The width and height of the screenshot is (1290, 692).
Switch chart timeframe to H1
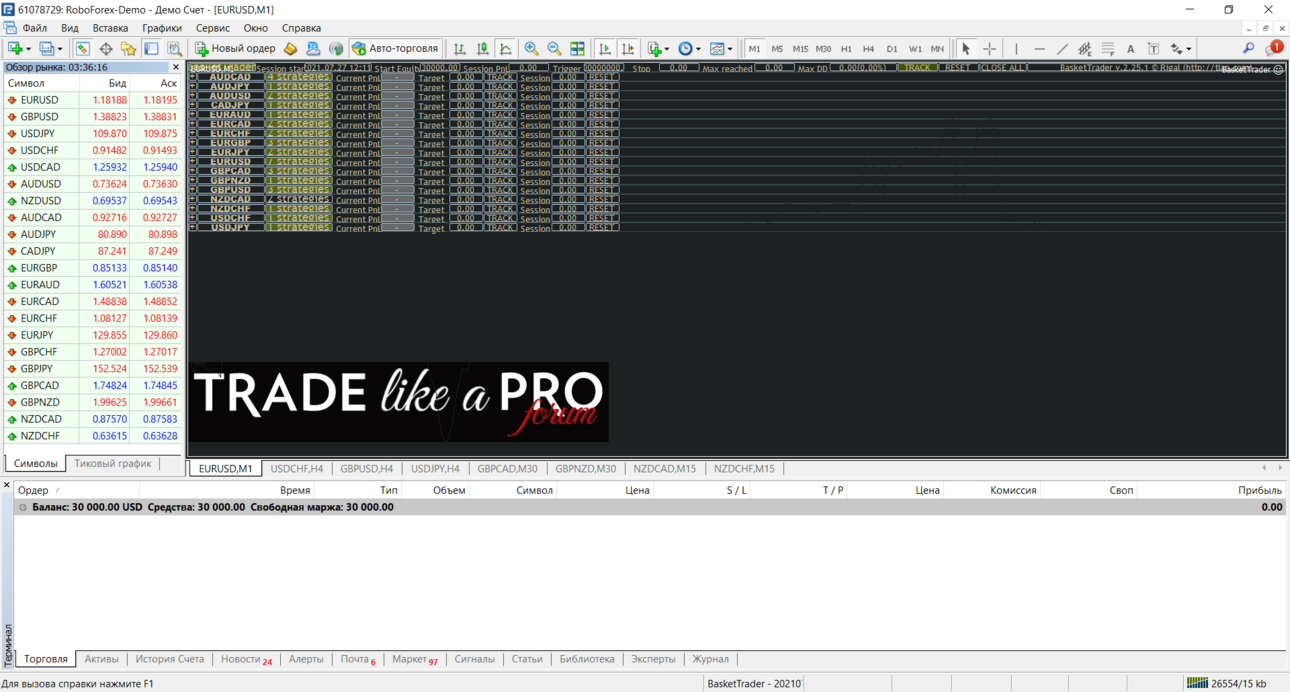tap(846, 48)
